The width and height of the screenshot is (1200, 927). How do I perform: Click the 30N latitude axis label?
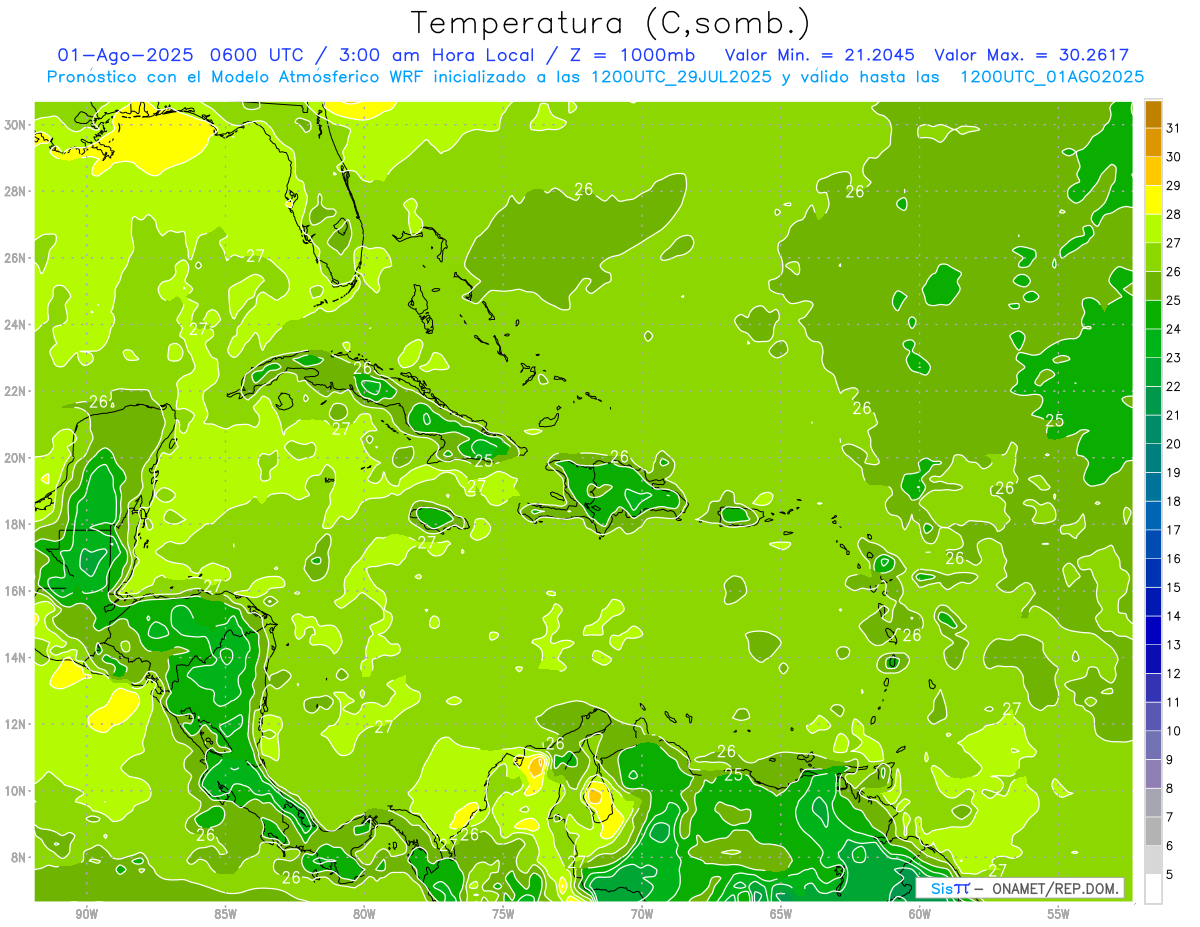15,125
